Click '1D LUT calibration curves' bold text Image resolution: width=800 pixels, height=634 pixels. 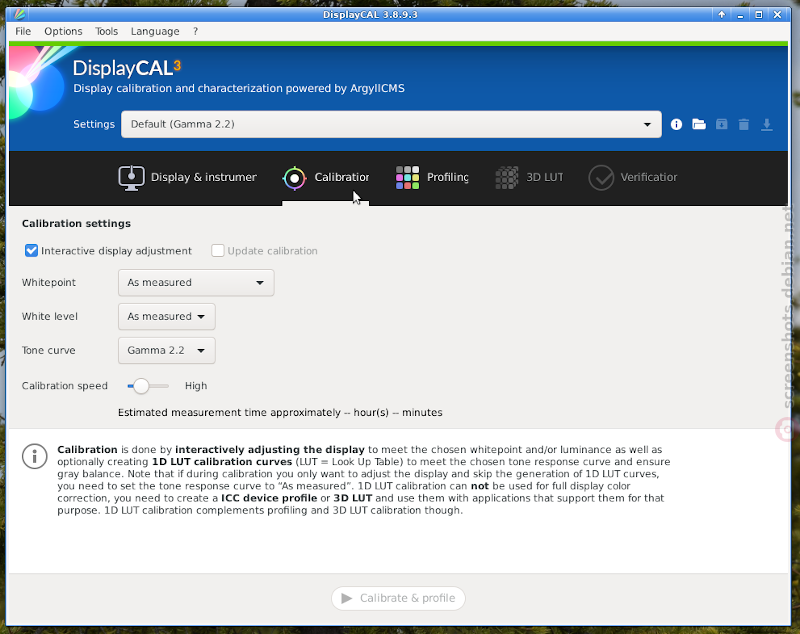[222, 462]
